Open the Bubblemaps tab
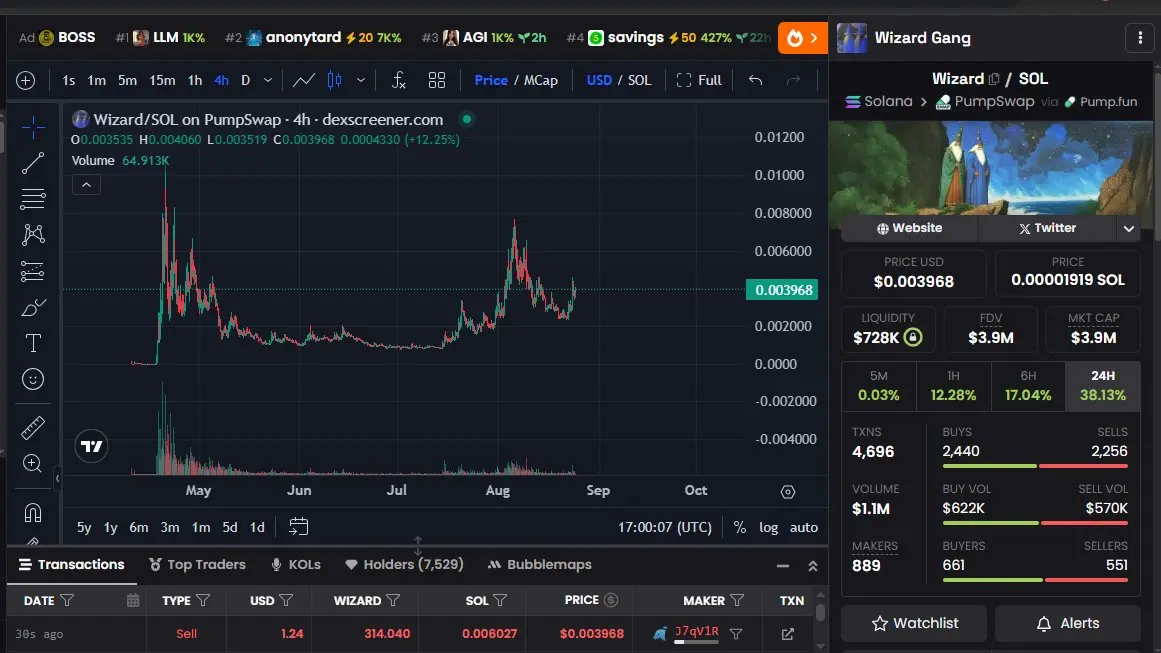This screenshot has width=1161, height=653. pos(540,564)
